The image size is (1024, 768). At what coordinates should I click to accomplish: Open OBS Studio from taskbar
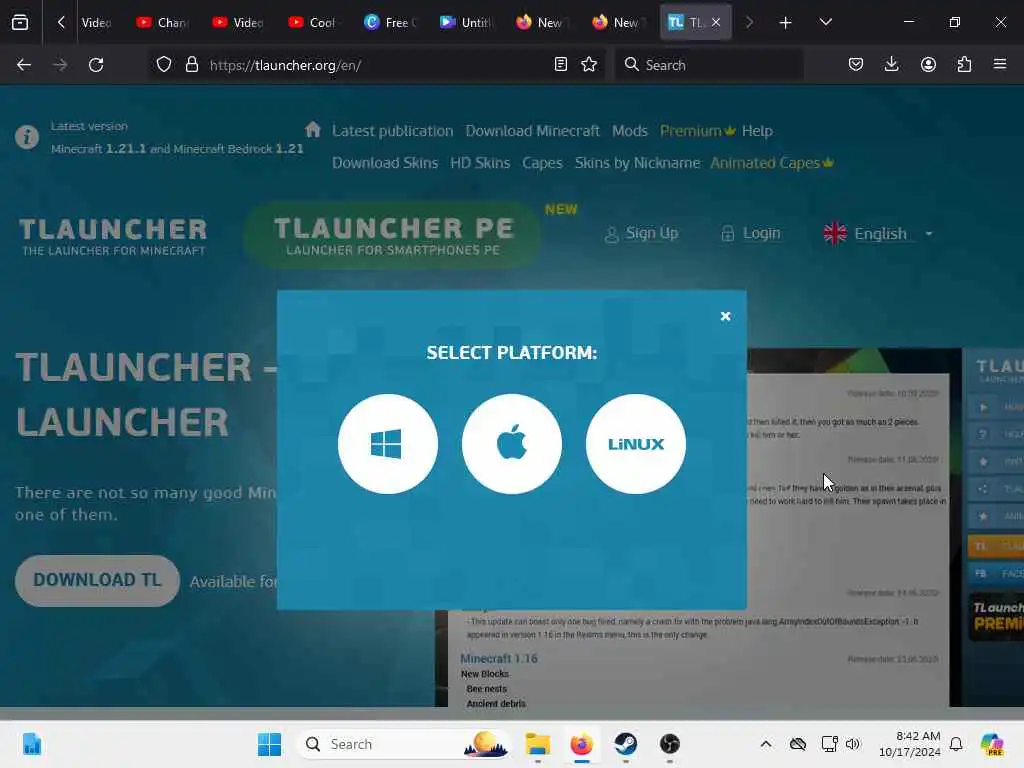coord(669,744)
